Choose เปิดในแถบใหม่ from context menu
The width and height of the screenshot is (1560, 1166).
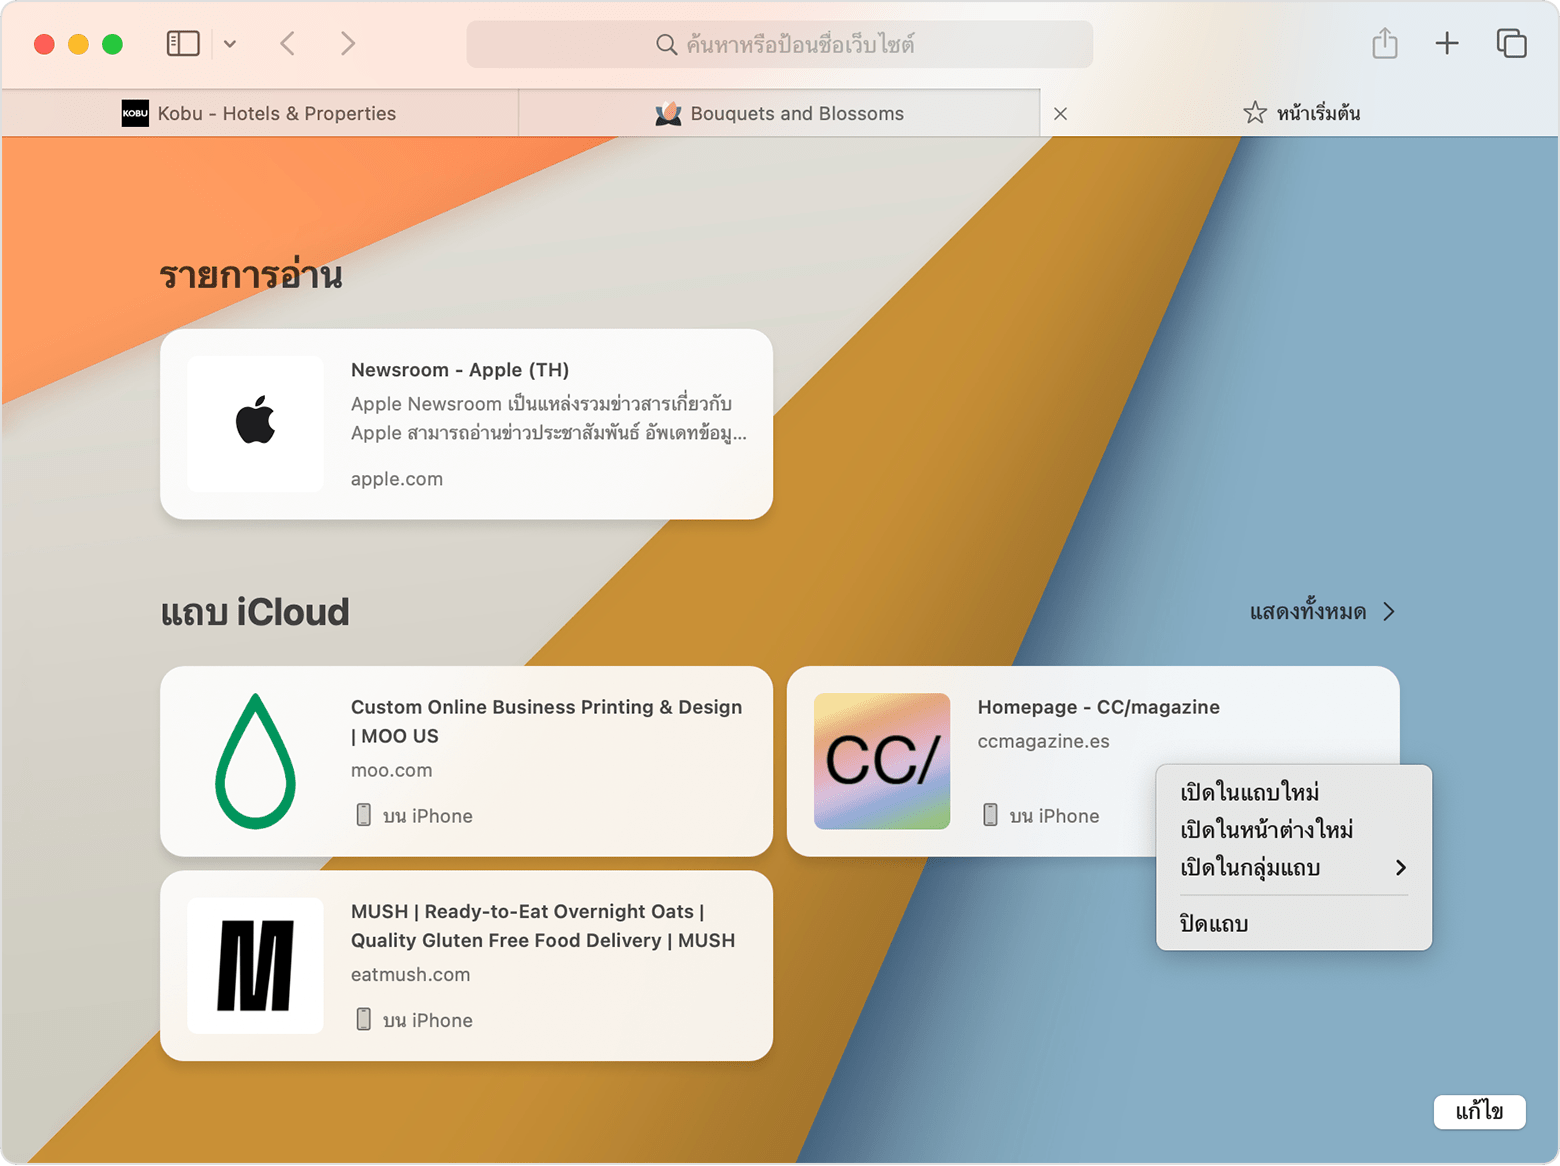point(1293,793)
